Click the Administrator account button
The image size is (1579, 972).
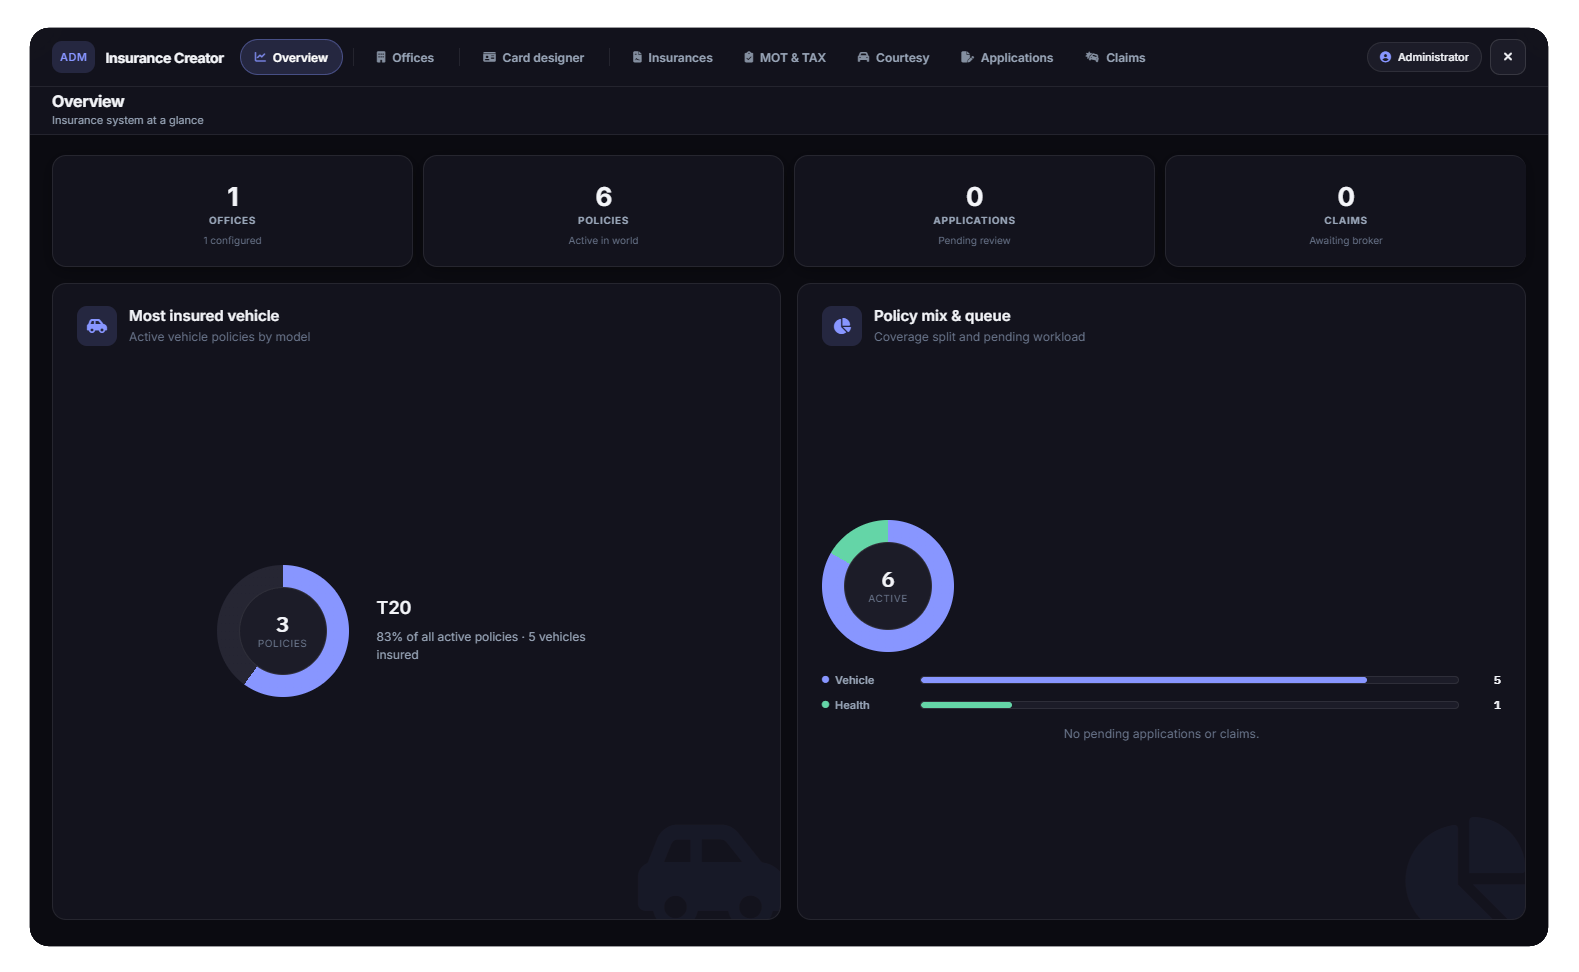pyautogui.click(x=1424, y=57)
